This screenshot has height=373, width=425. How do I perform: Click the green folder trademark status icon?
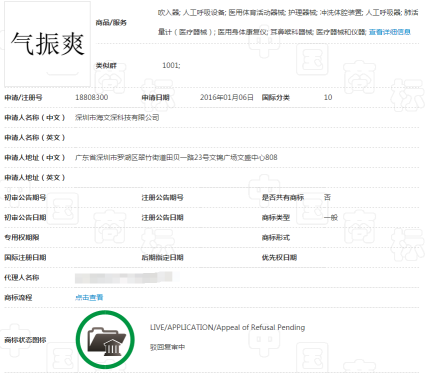click(x=105, y=340)
